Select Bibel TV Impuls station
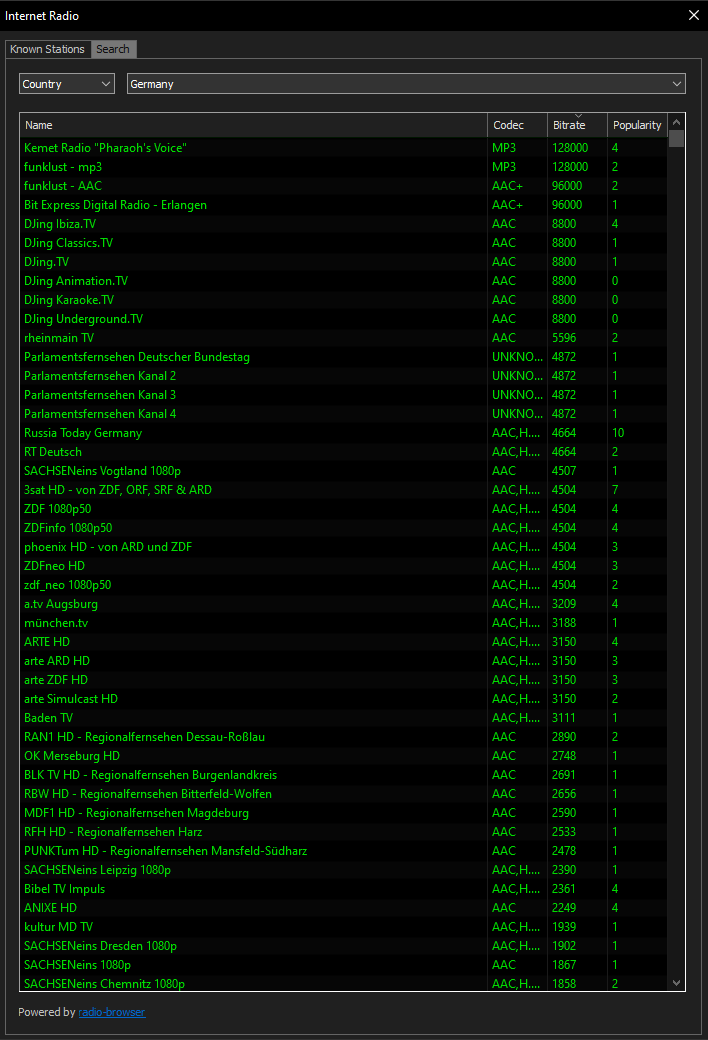 (x=343, y=889)
